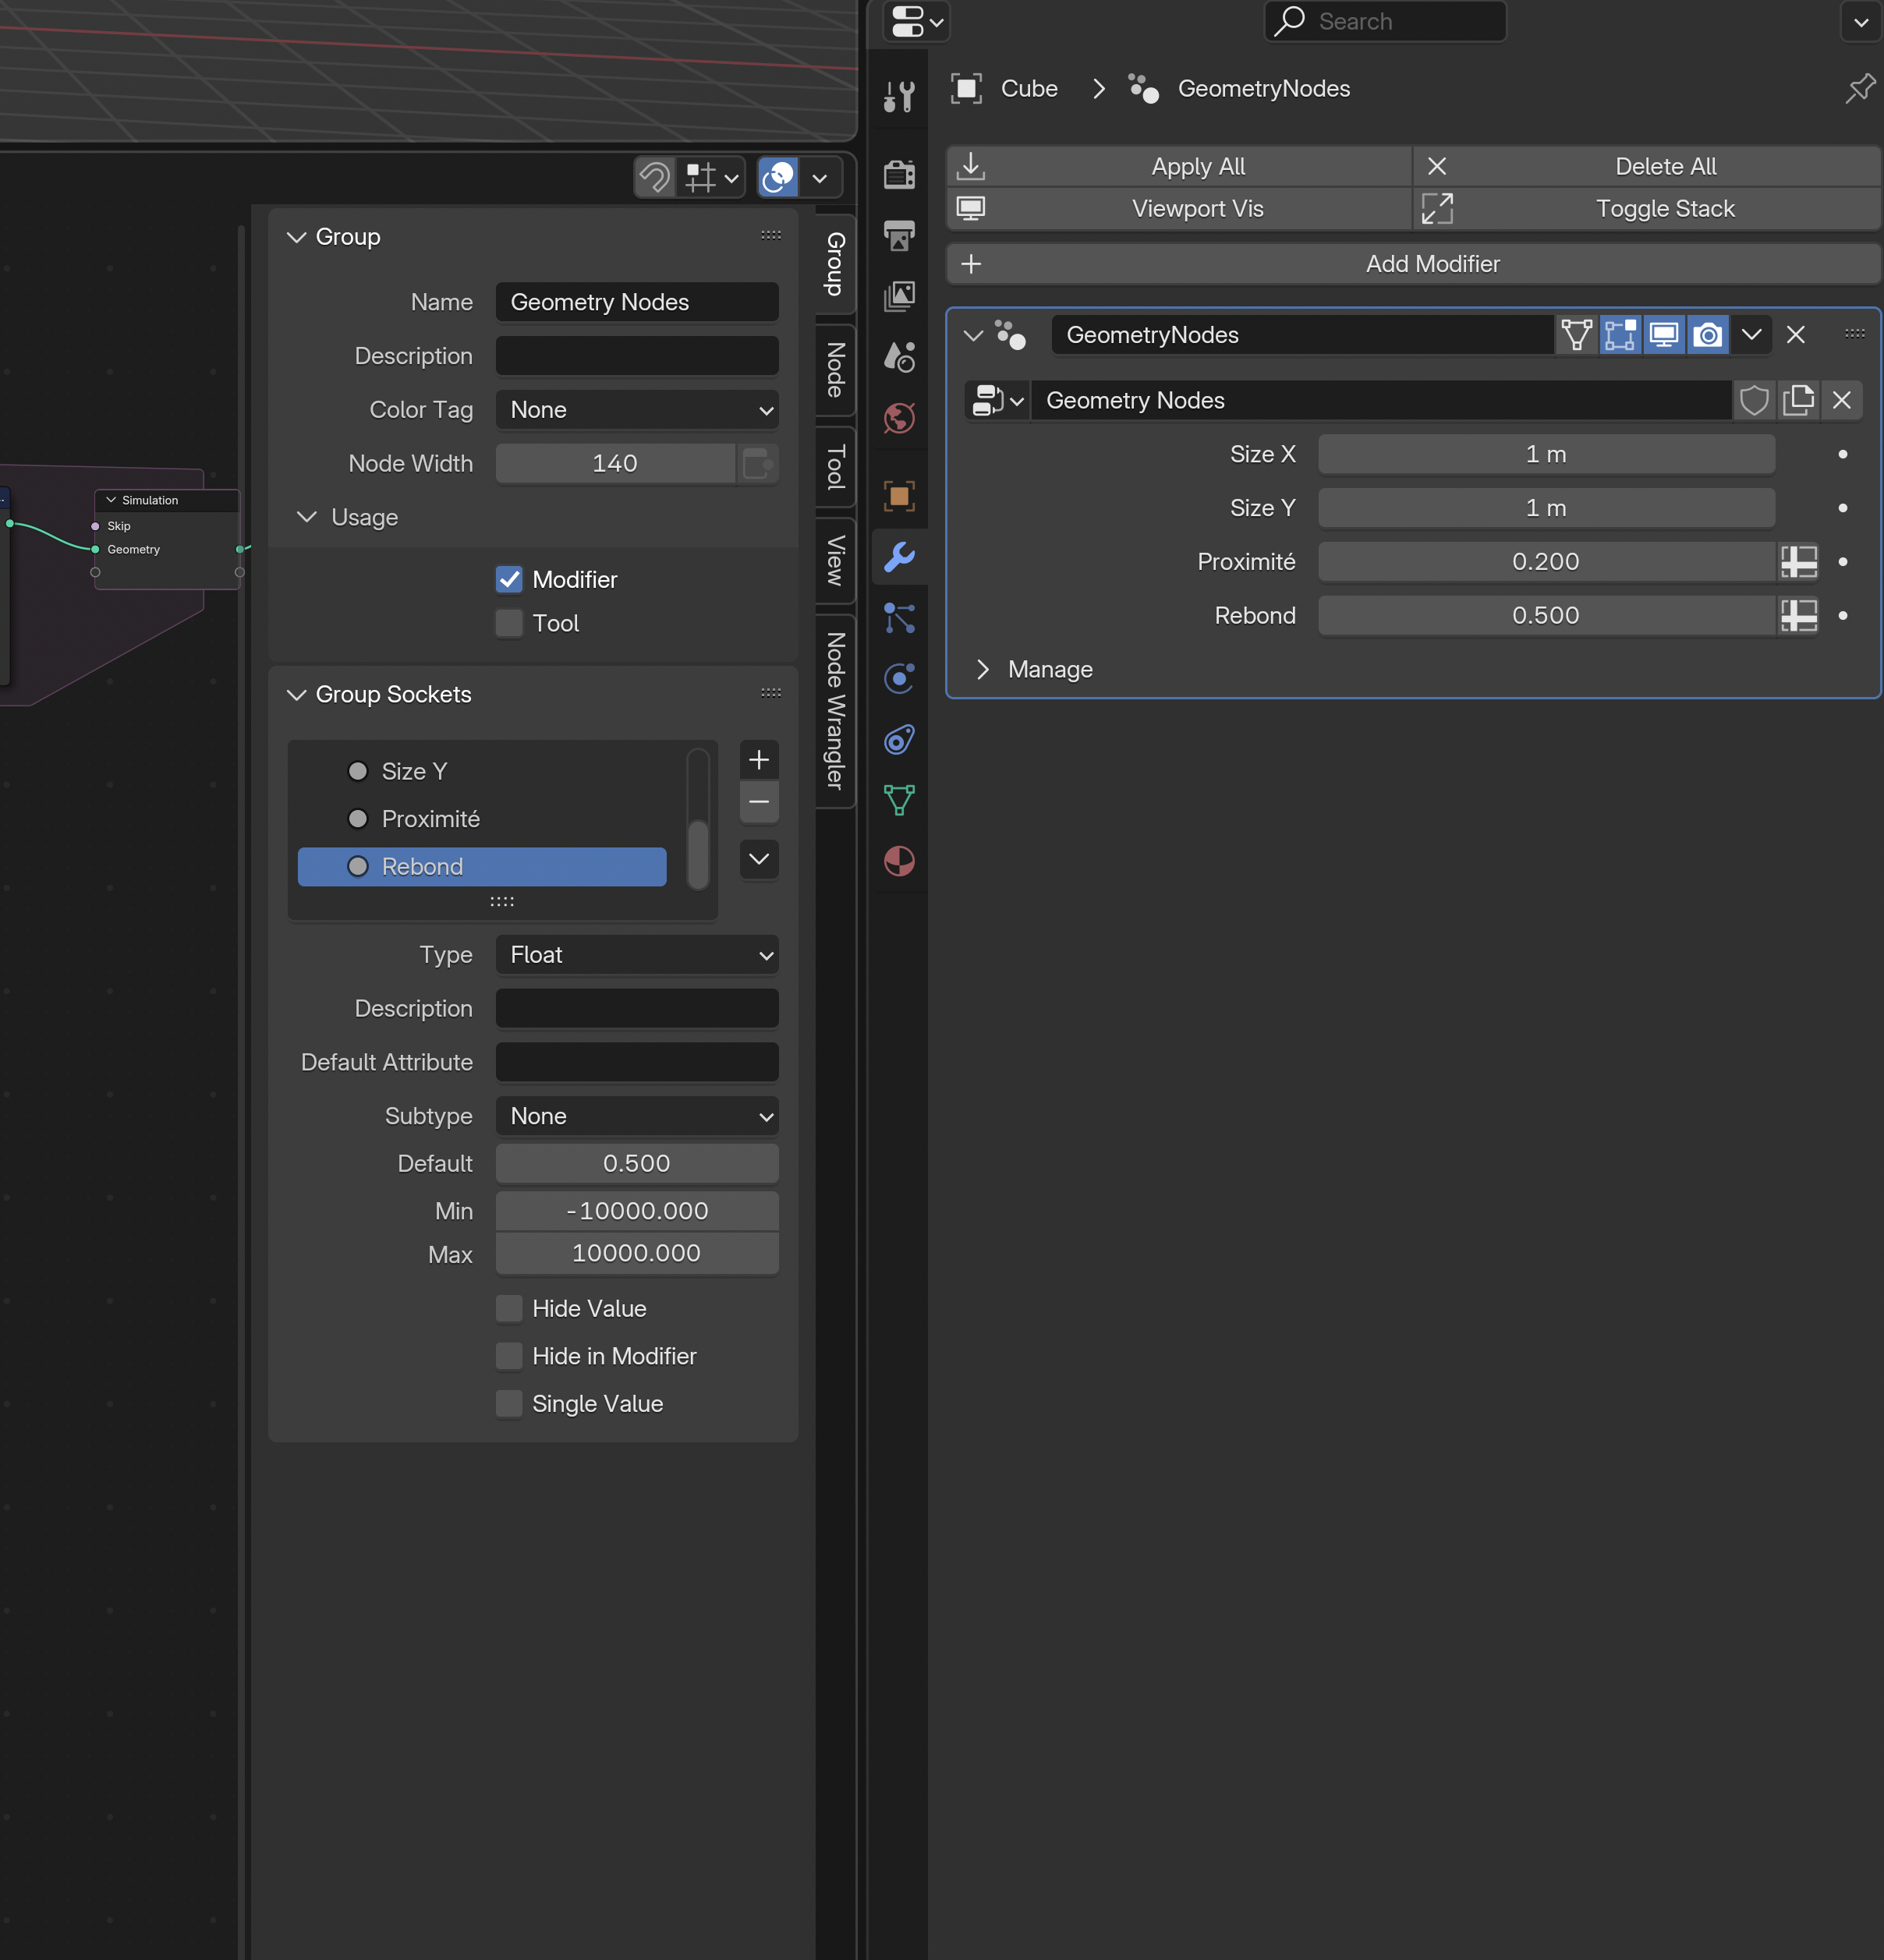Click the Apply All button
Viewport: 1884px width, 1960px height.
[1179, 166]
